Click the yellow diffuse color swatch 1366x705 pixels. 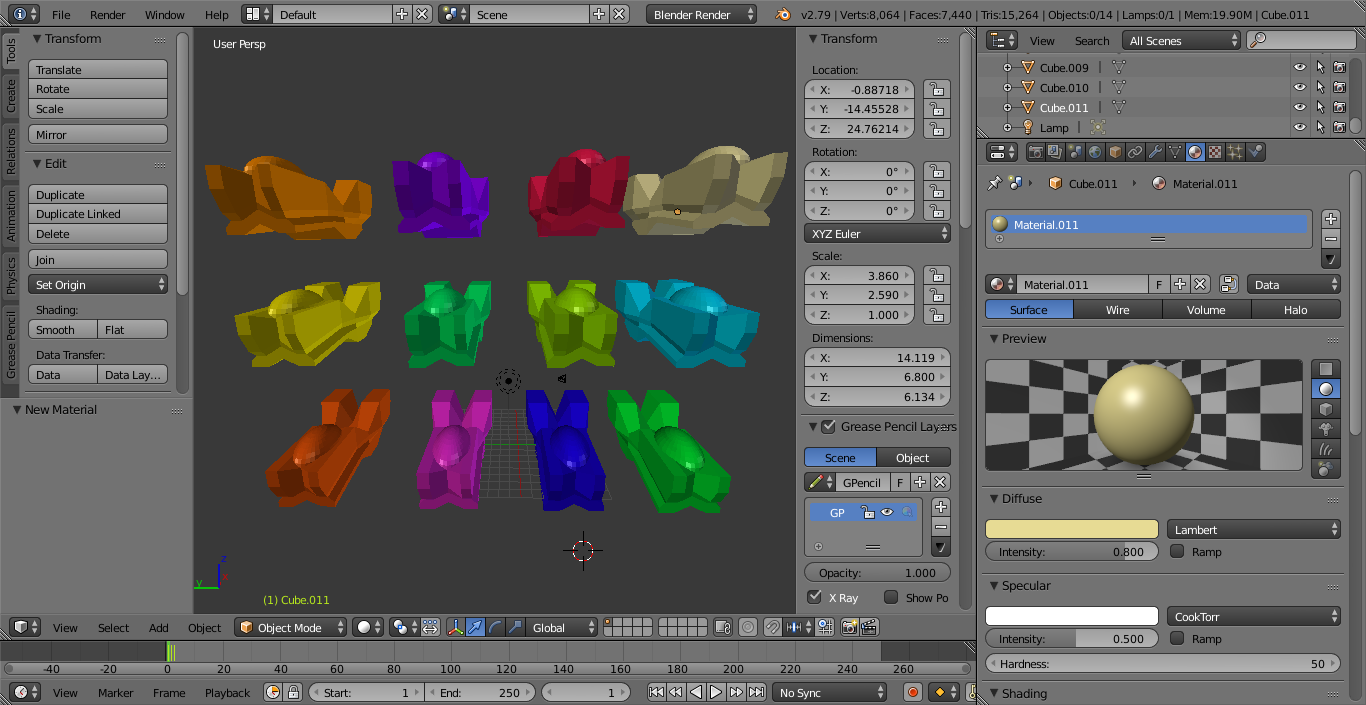coord(1072,530)
